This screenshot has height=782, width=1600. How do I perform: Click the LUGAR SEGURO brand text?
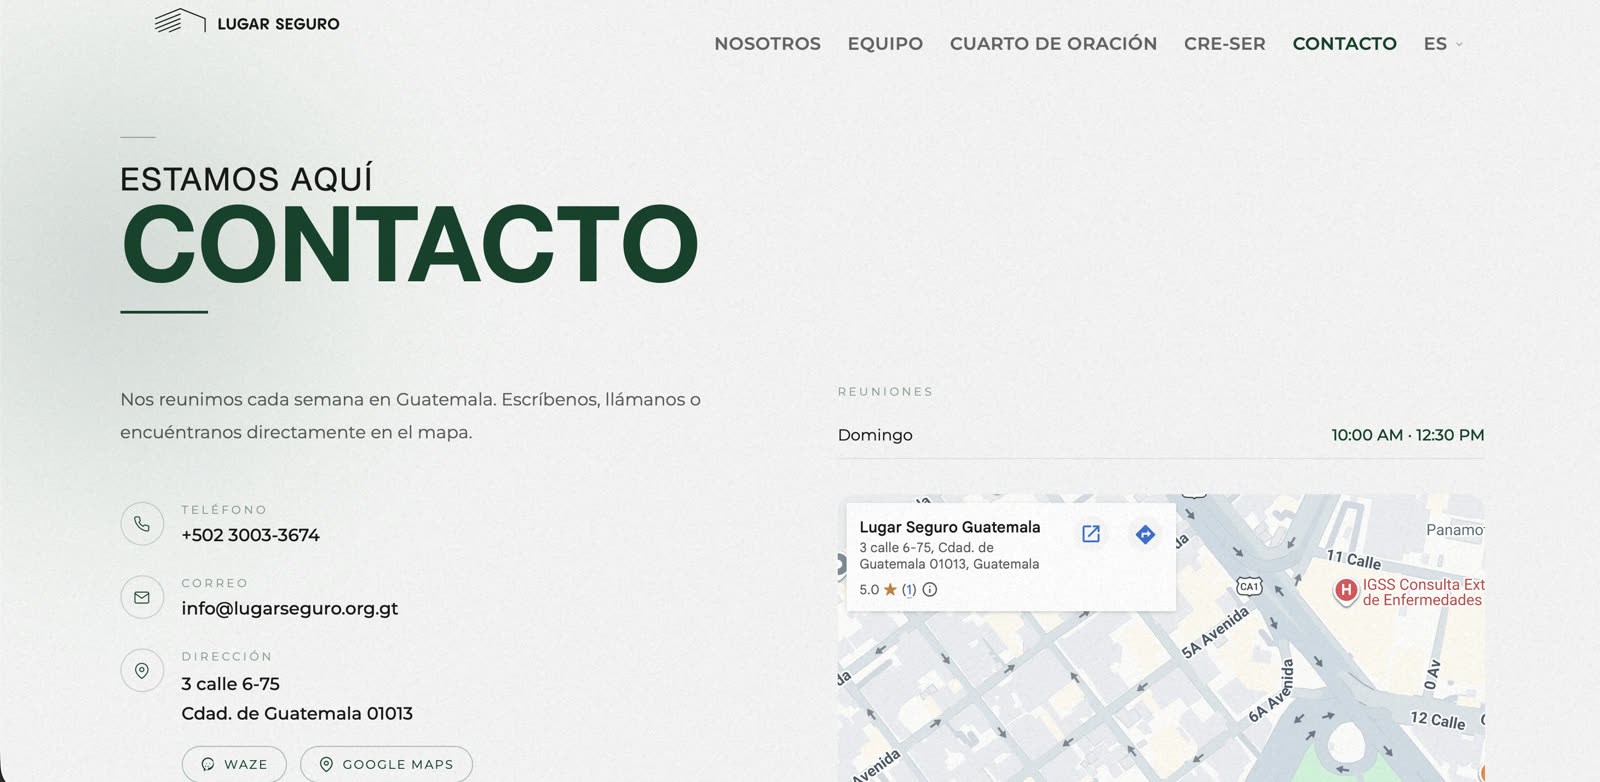278,24
